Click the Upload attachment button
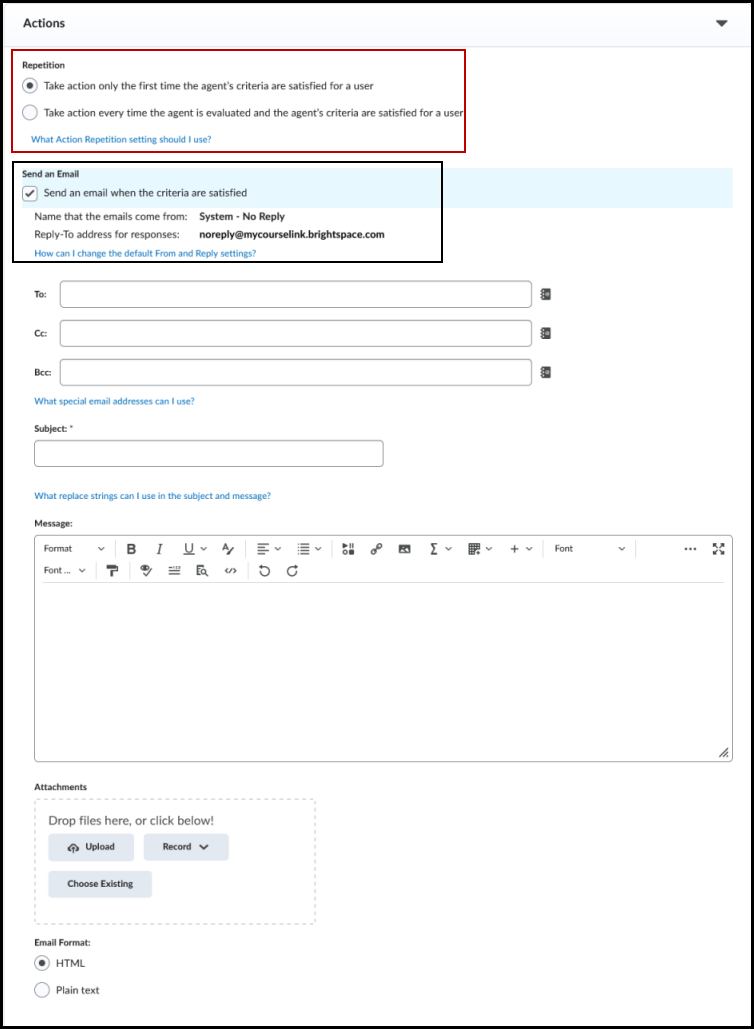Viewport: 754px width, 1029px height. pos(91,847)
